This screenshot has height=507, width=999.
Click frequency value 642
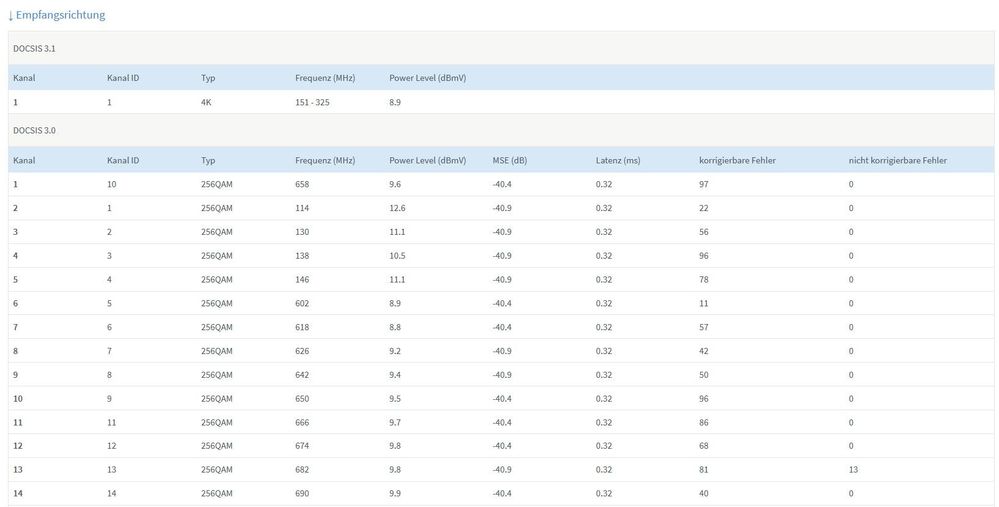point(302,375)
